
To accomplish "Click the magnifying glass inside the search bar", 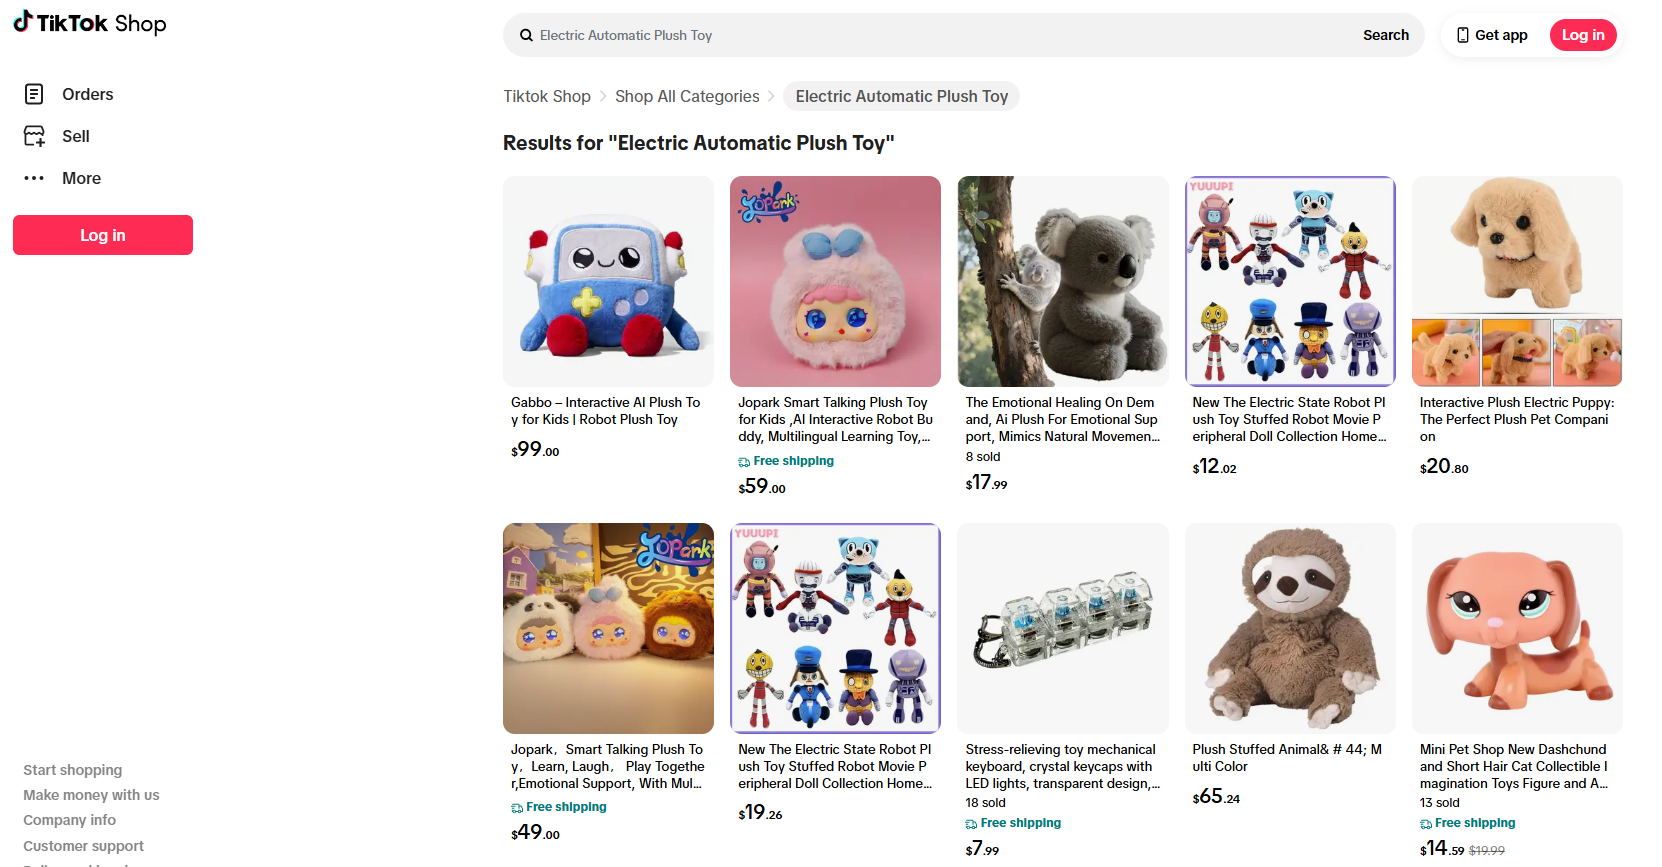I will coord(526,35).
